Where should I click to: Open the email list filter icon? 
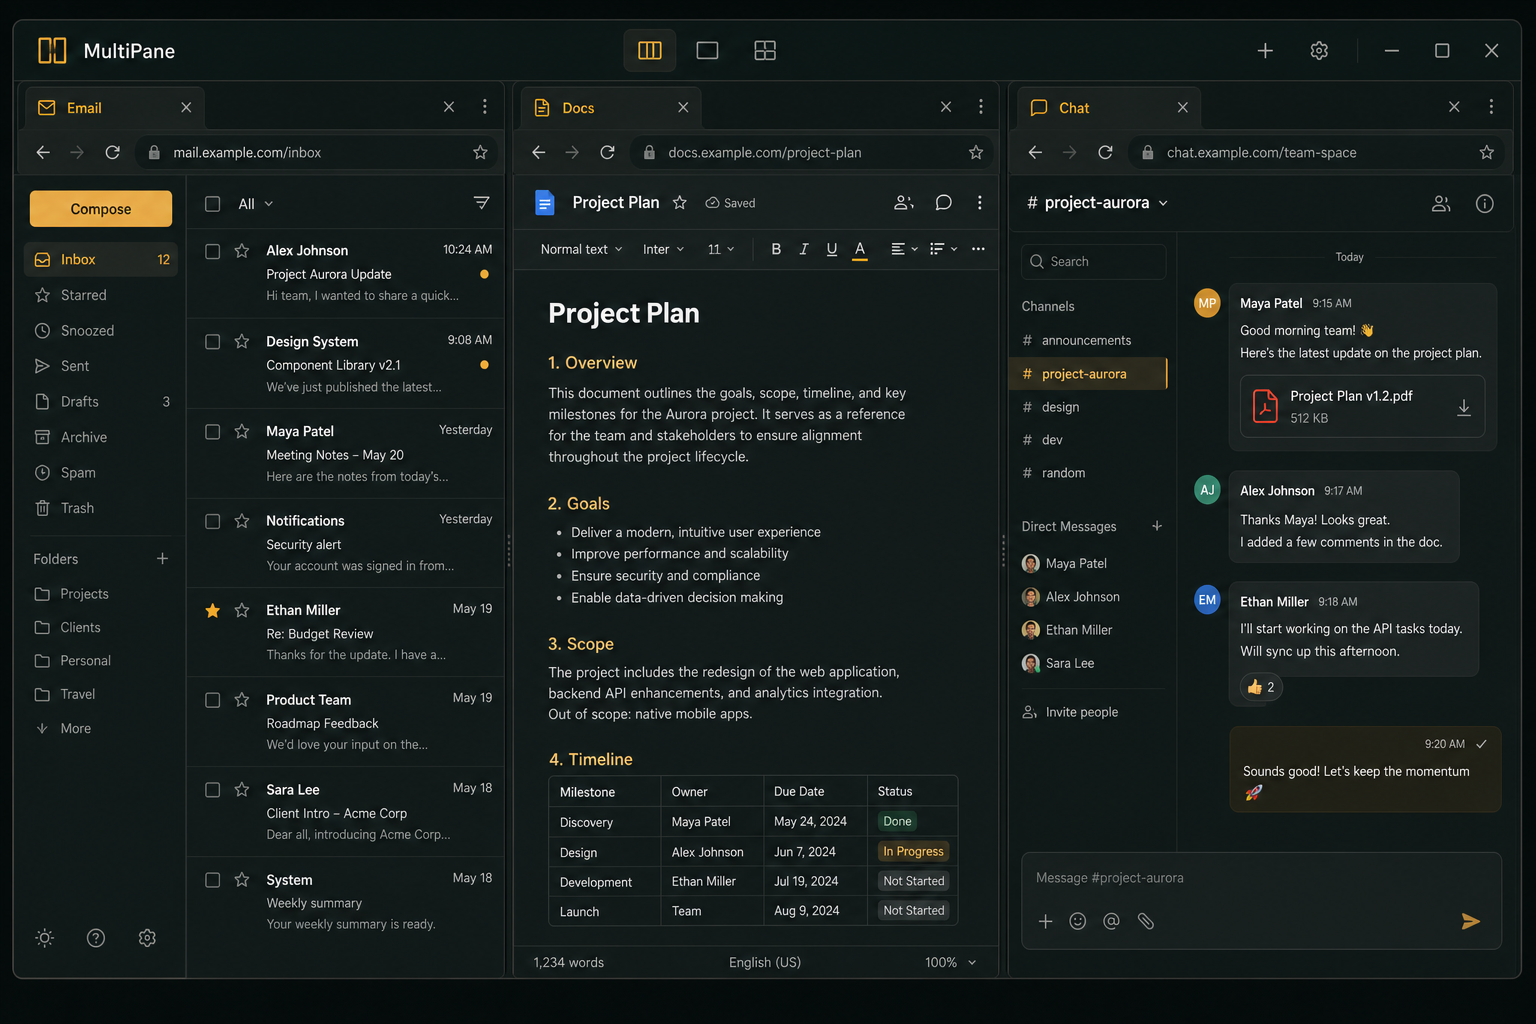(x=481, y=203)
